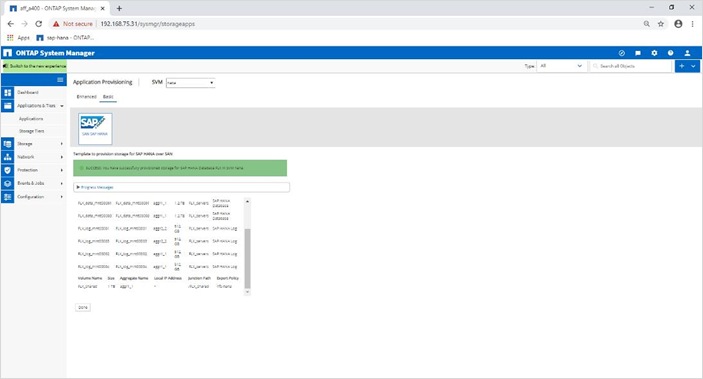
Task: Select the SAN SAP HANA template tile
Action: 95,129
